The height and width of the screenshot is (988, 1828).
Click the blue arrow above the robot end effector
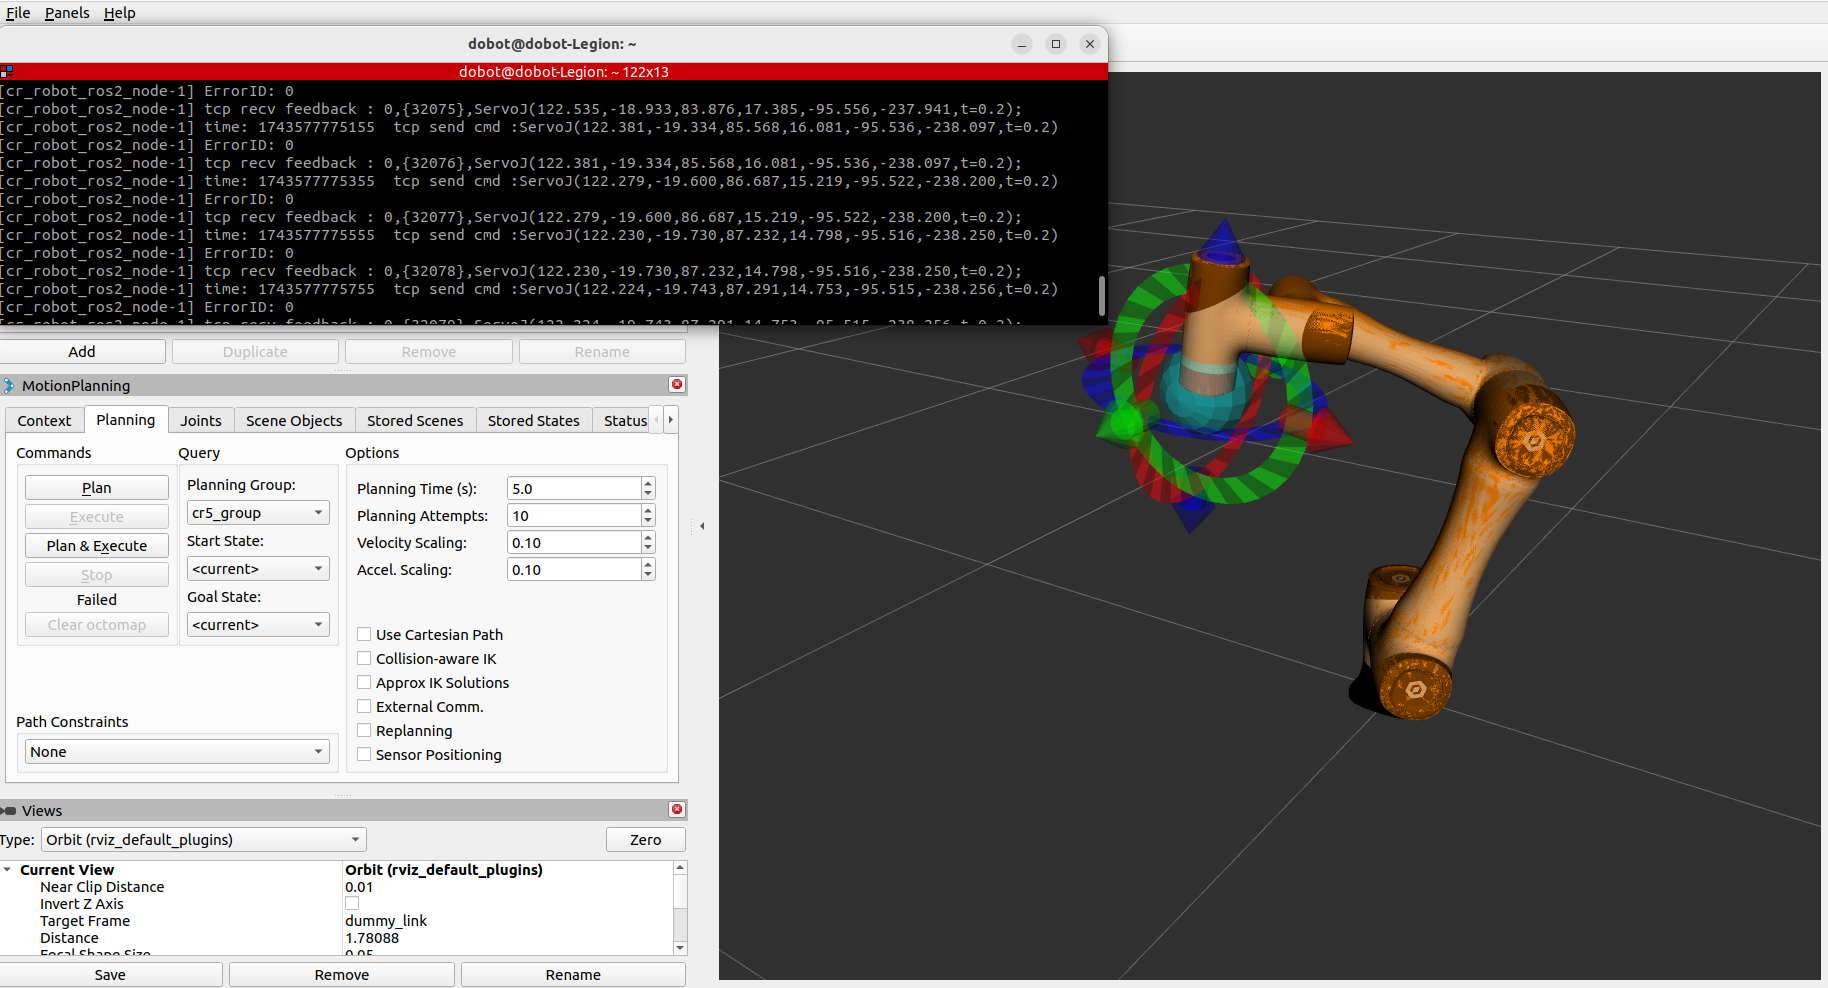pos(1222,241)
